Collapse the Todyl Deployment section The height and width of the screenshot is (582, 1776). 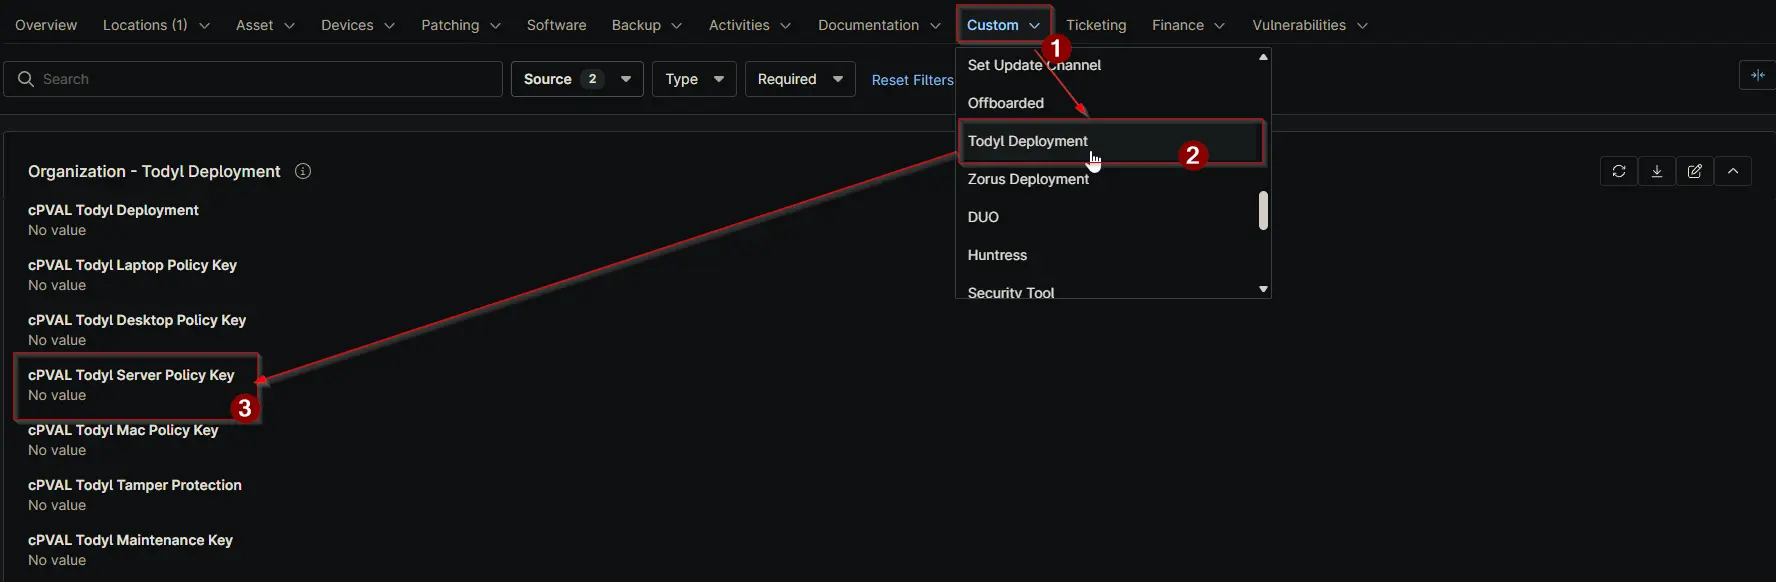1733,171
